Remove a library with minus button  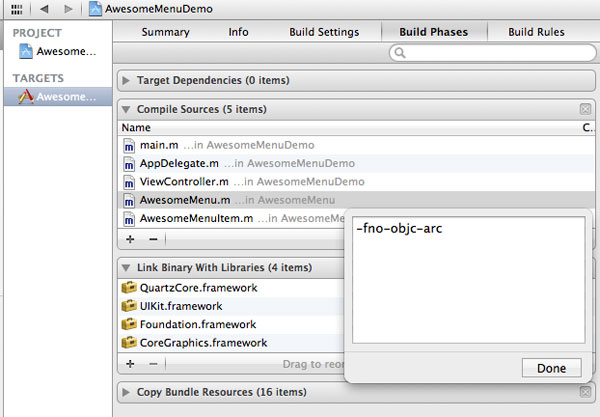pyautogui.click(x=153, y=363)
